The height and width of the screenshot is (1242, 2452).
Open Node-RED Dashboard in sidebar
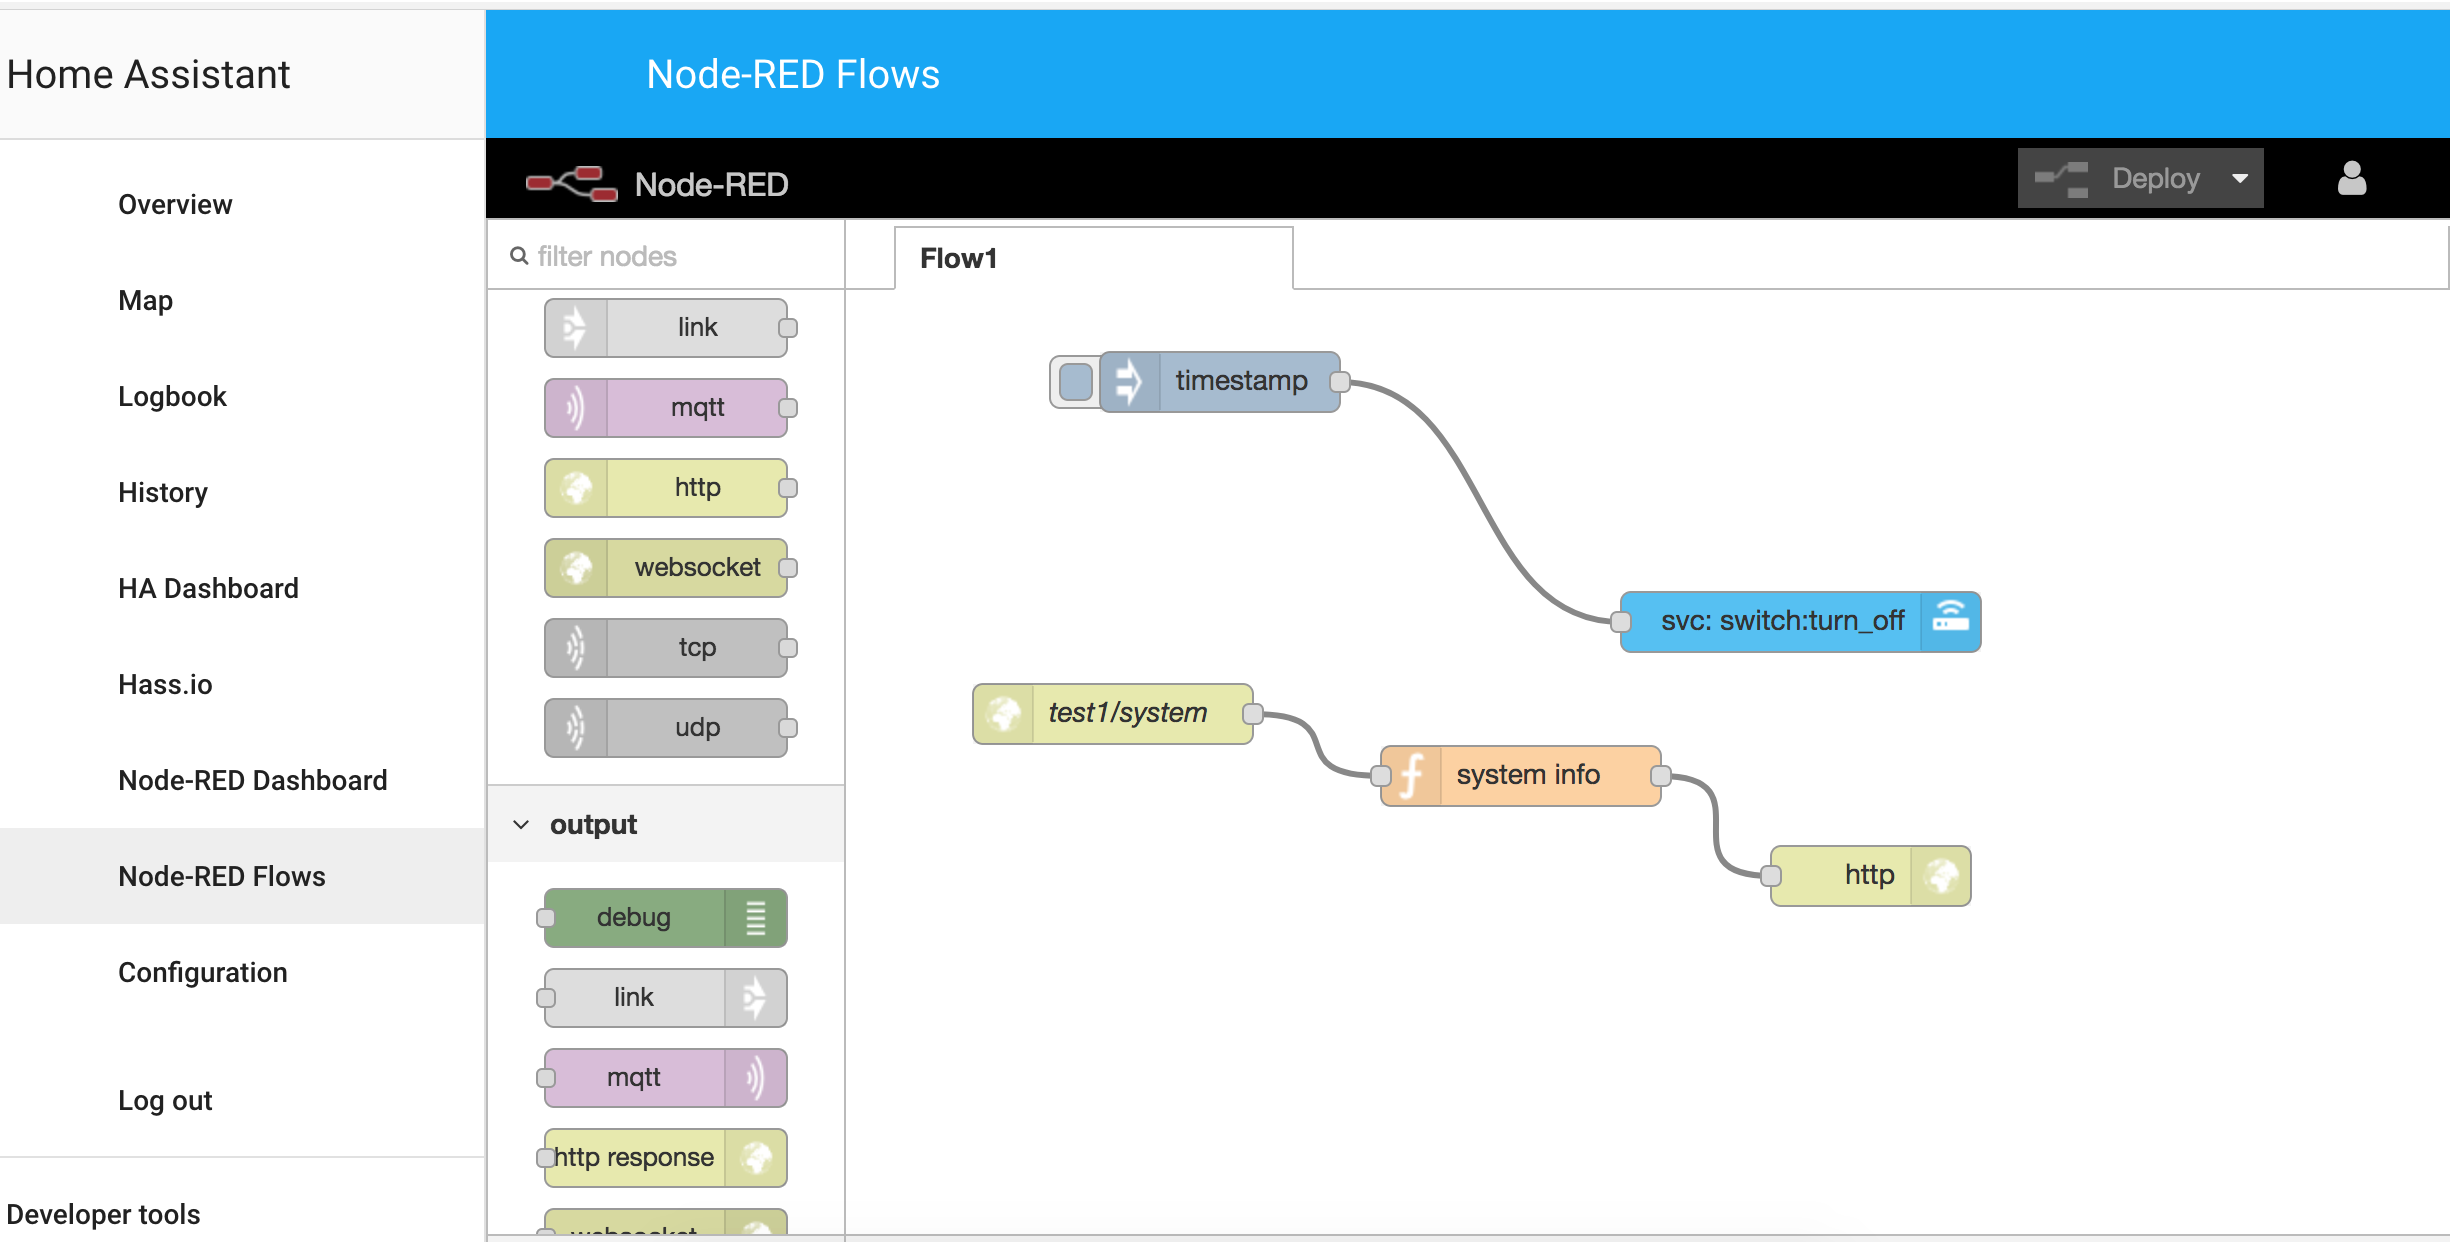252,780
